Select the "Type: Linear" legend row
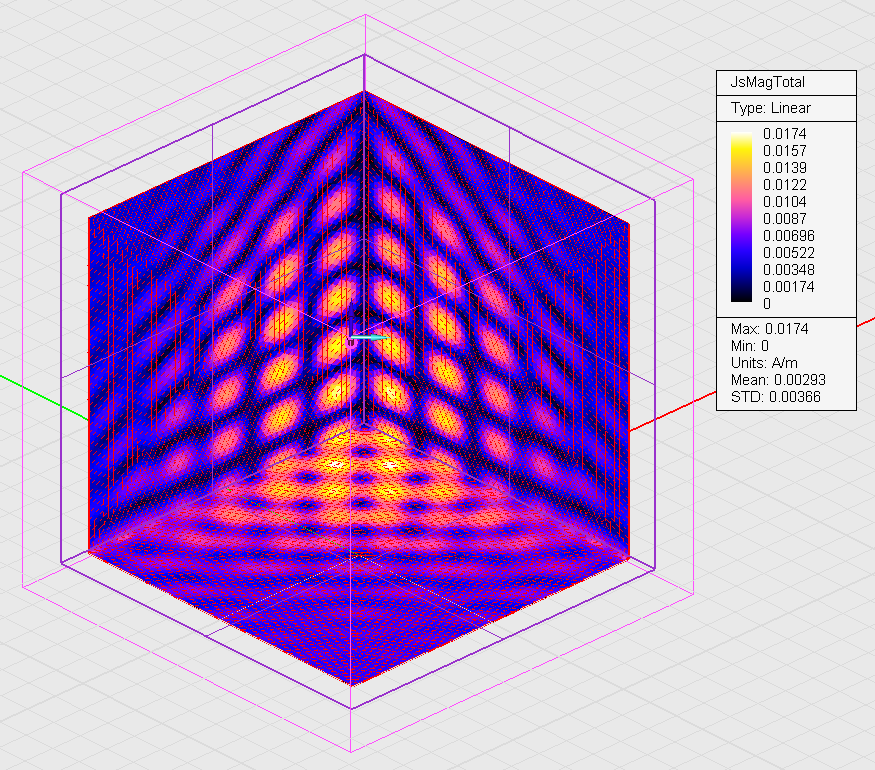 pyautogui.click(x=771, y=108)
